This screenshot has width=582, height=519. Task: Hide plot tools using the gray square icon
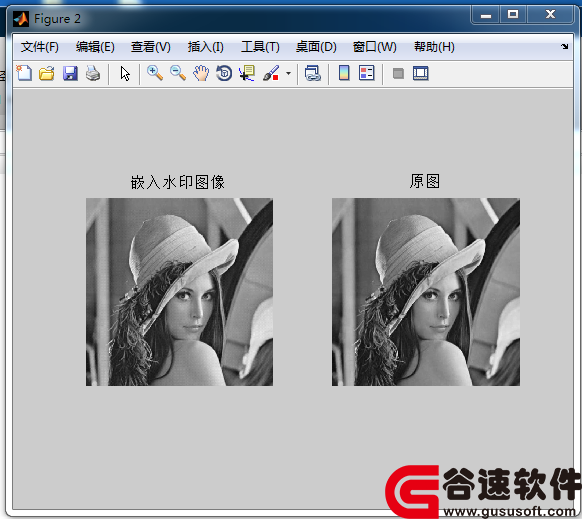[398, 73]
